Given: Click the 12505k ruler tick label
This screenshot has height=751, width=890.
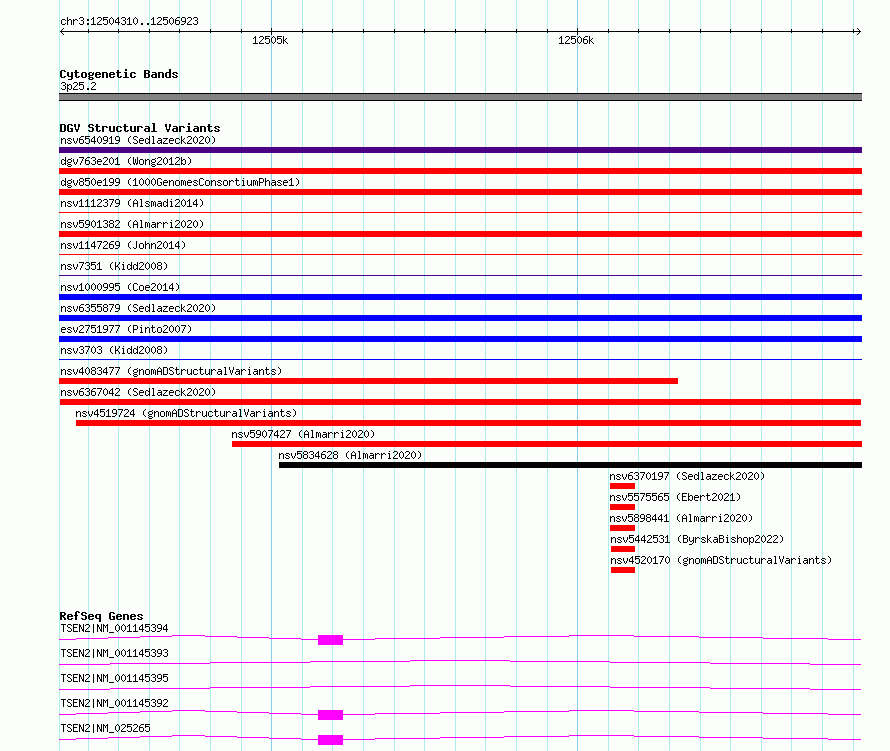Looking at the screenshot, I should point(270,40).
